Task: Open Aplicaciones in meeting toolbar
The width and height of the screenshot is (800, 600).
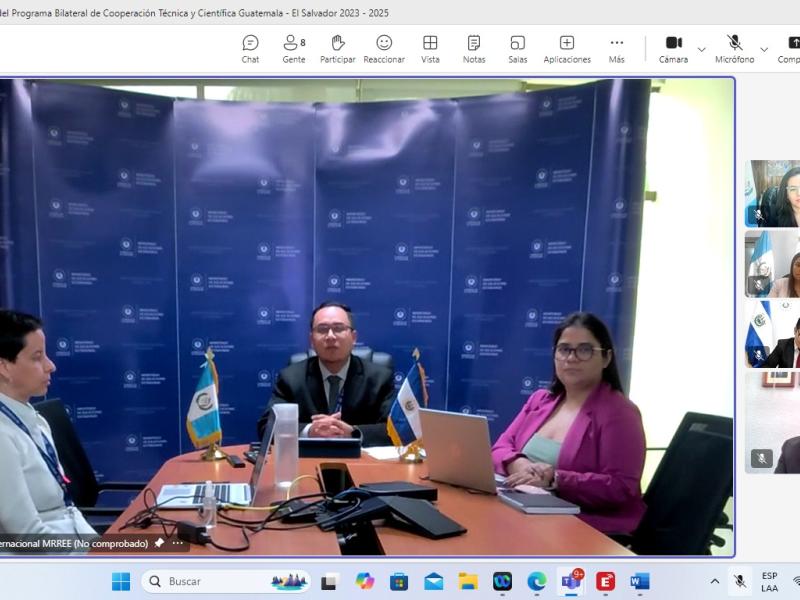Action: coord(567,48)
